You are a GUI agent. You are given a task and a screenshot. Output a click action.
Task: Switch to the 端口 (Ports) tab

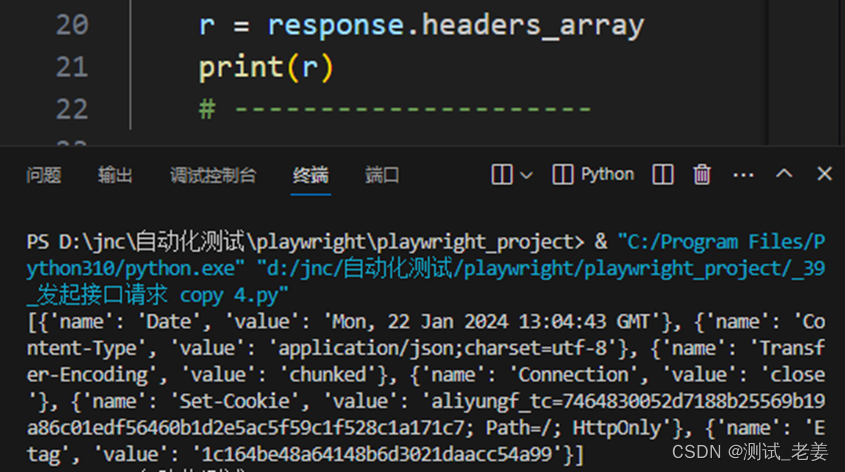[x=382, y=175]
